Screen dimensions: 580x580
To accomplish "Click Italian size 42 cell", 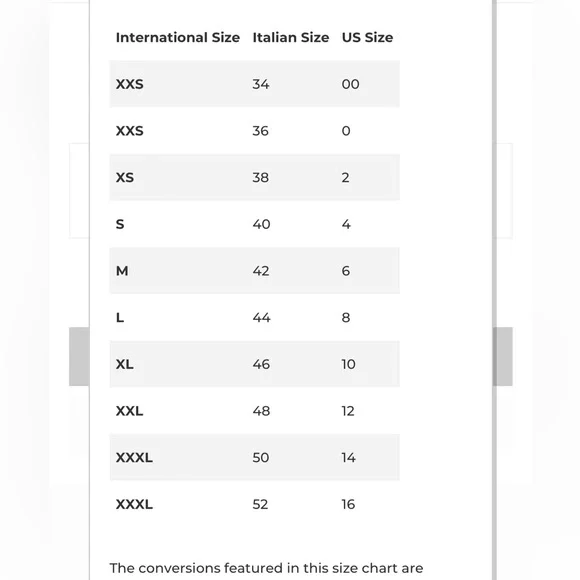I will [x=261, y=271].
